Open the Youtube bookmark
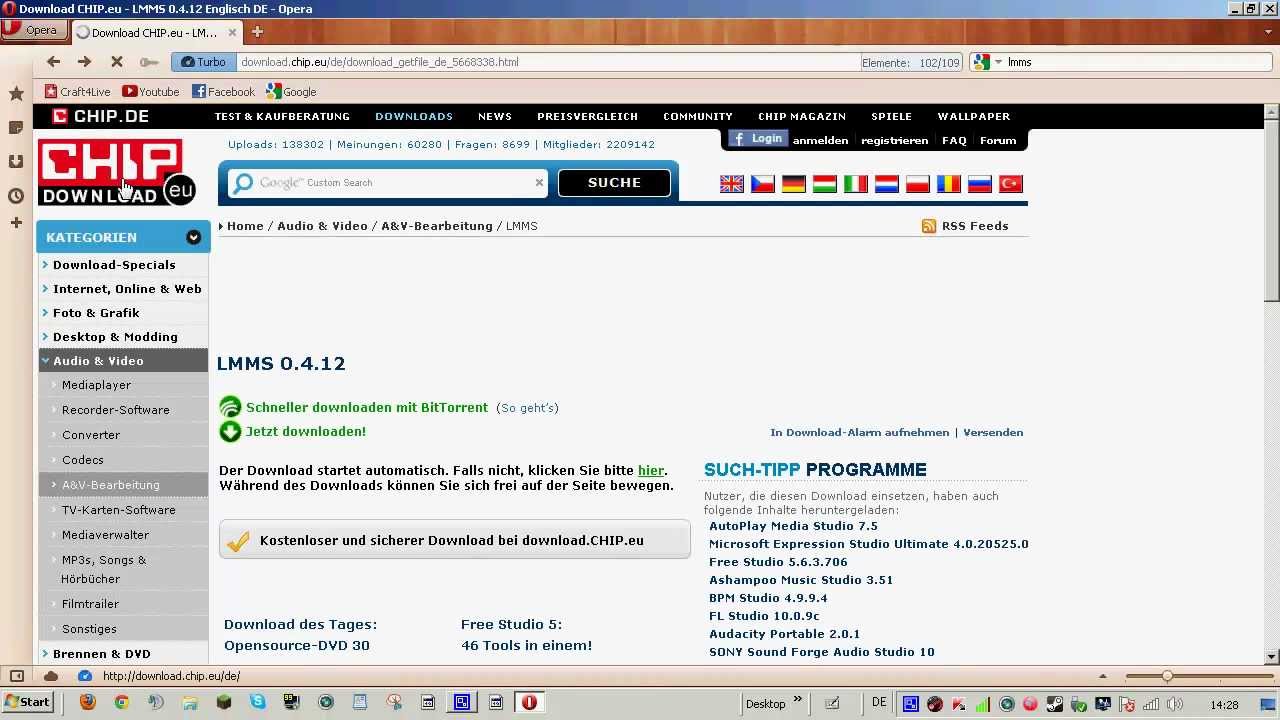This screenshot has height=720, width=1280. click(151, 91)
